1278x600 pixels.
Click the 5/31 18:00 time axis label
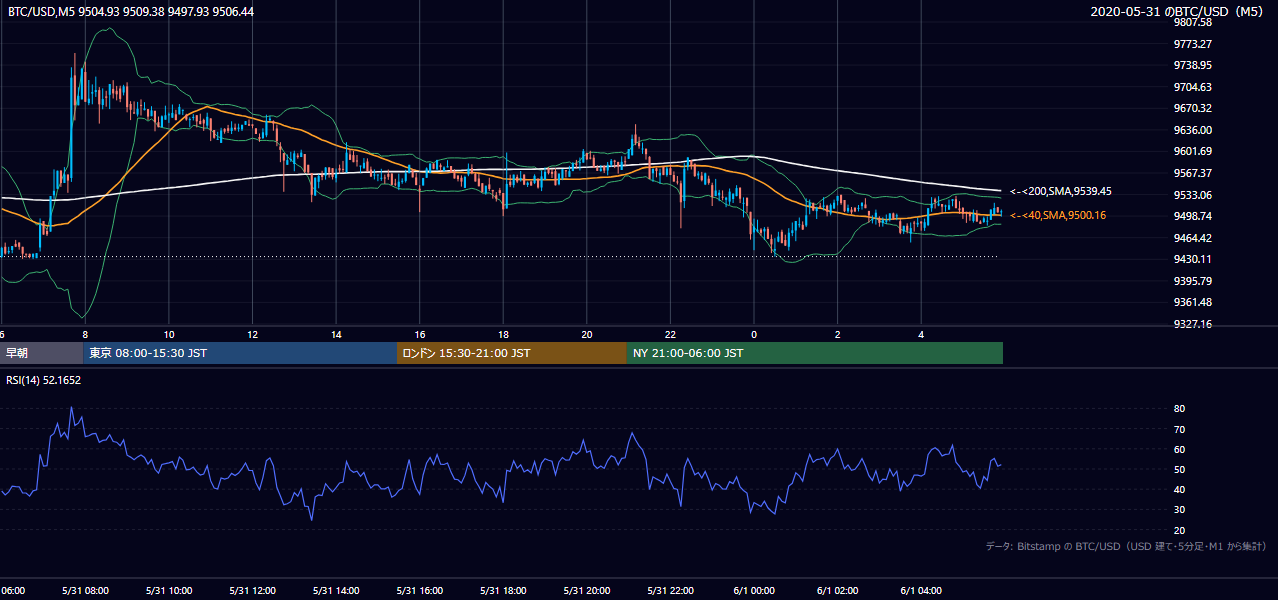click(504, 591)
